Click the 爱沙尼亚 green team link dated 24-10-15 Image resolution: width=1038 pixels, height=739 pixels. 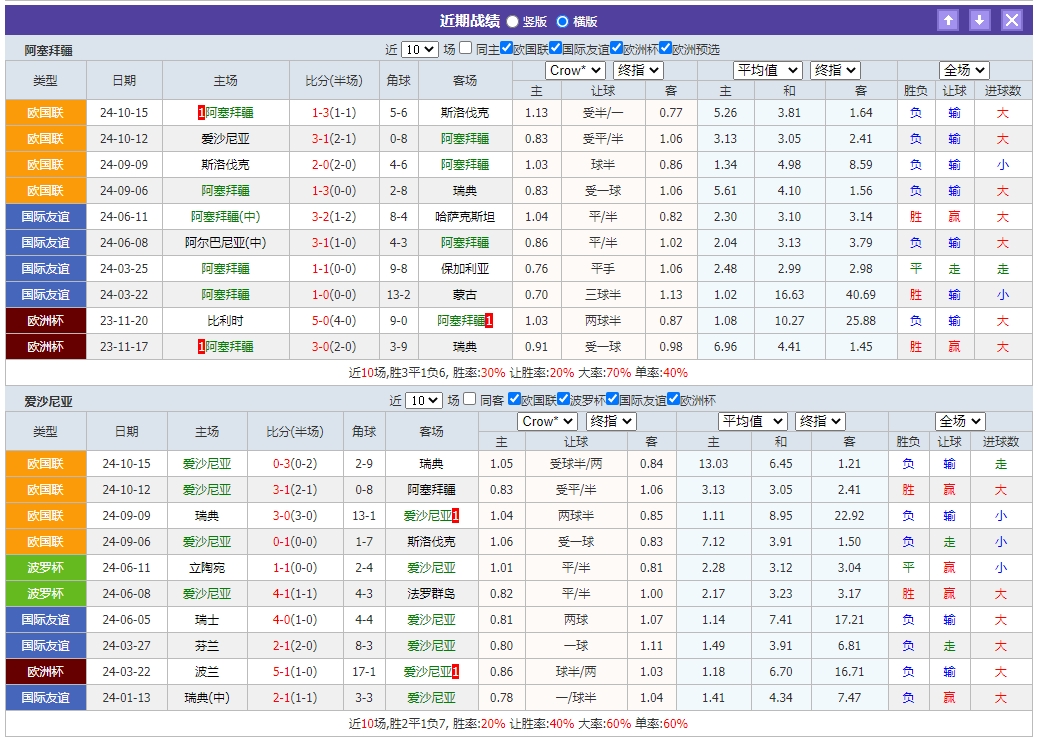204,464
